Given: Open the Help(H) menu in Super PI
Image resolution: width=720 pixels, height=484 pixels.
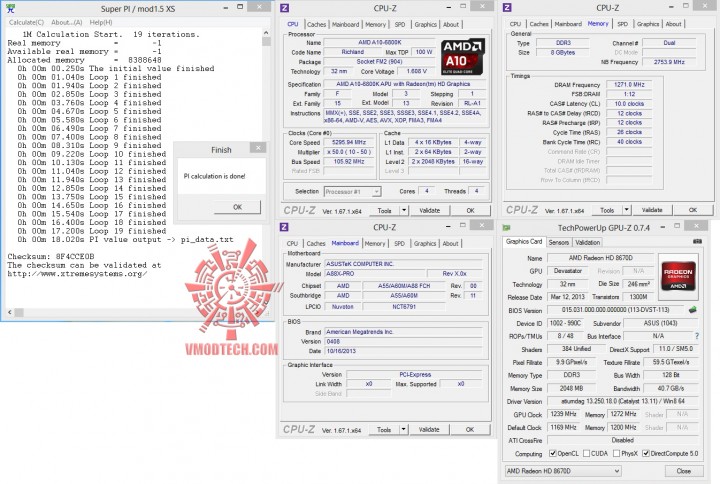Looking at the screenshot, I should click(x=101, y=22).
